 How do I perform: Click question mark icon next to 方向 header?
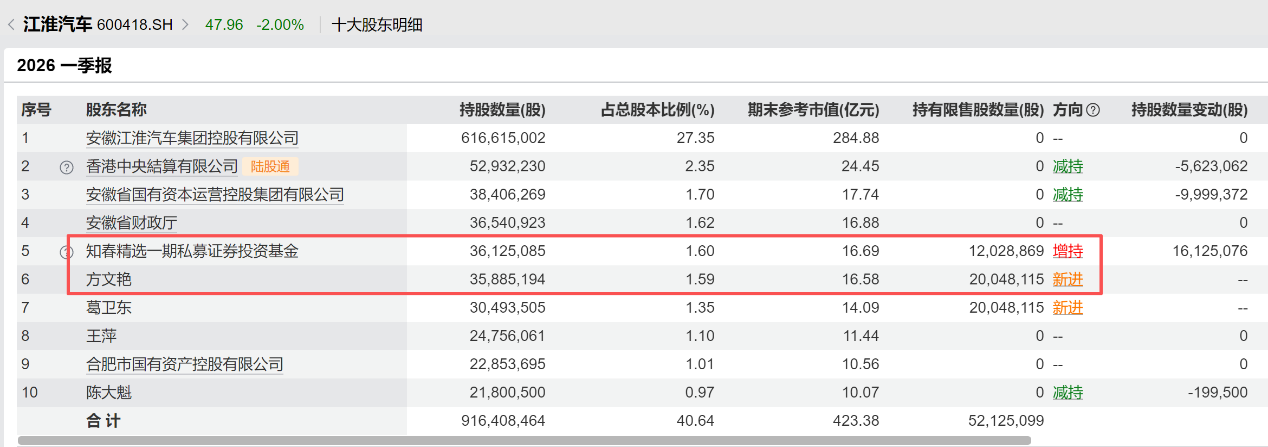coord(1093,110)
